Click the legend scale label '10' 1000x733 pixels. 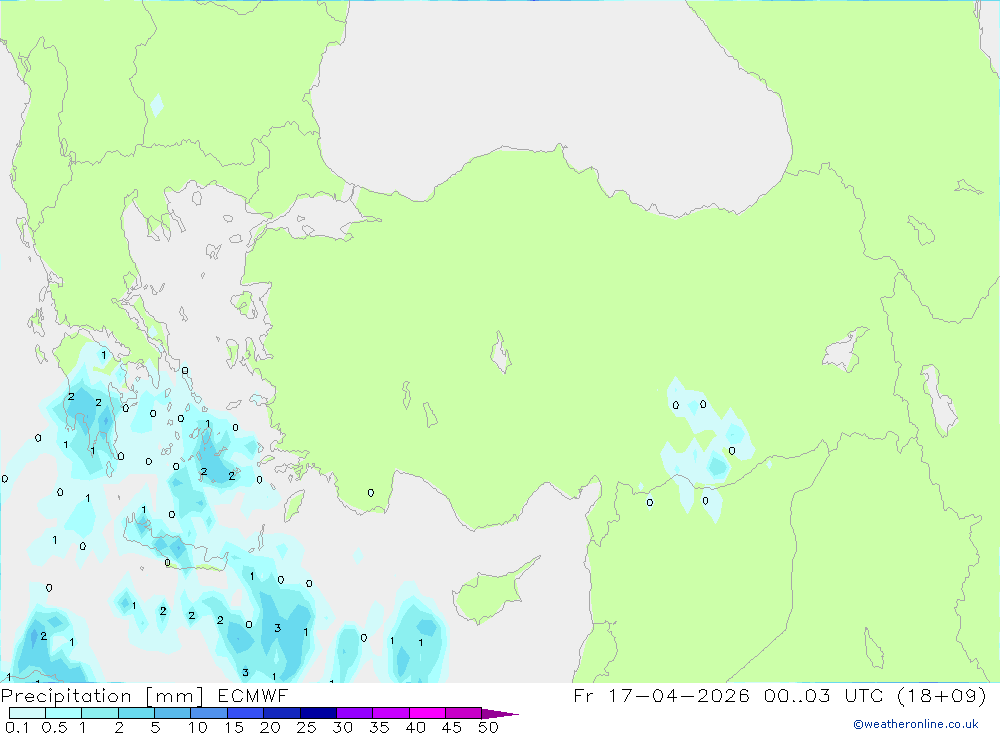[x=198, y=727]
